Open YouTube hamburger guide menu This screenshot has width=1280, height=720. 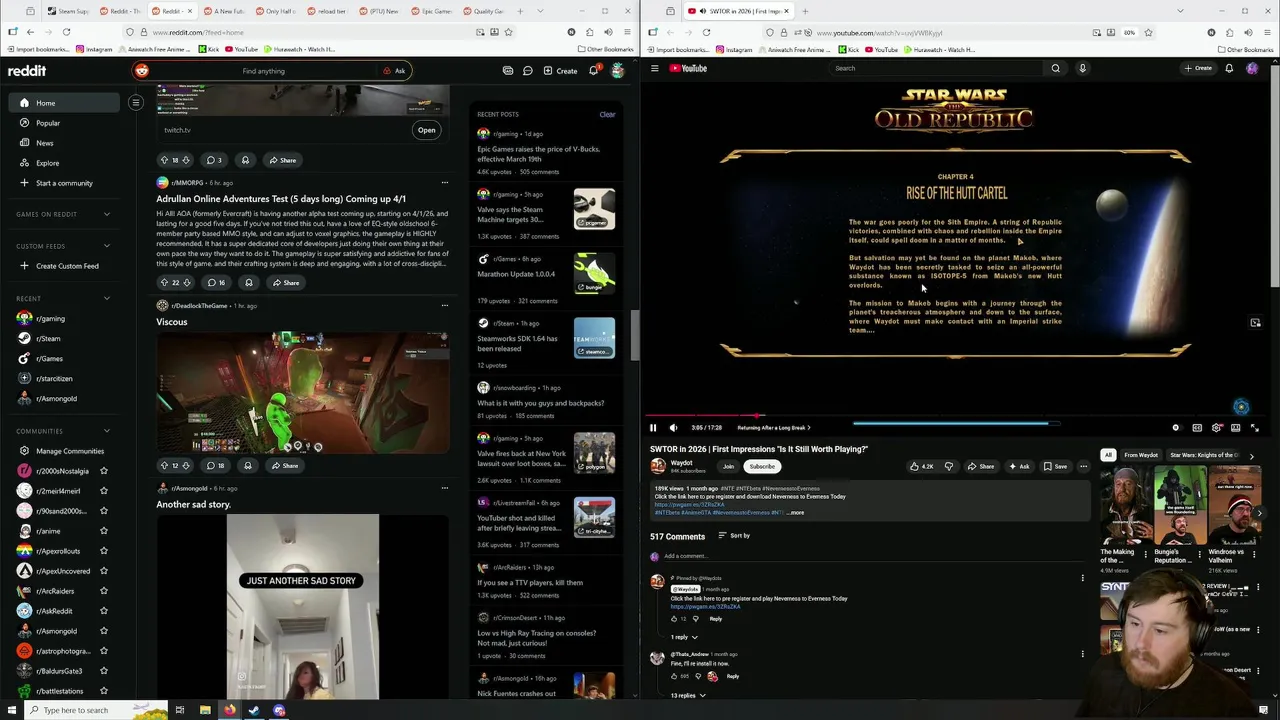(x=655, y=68)
